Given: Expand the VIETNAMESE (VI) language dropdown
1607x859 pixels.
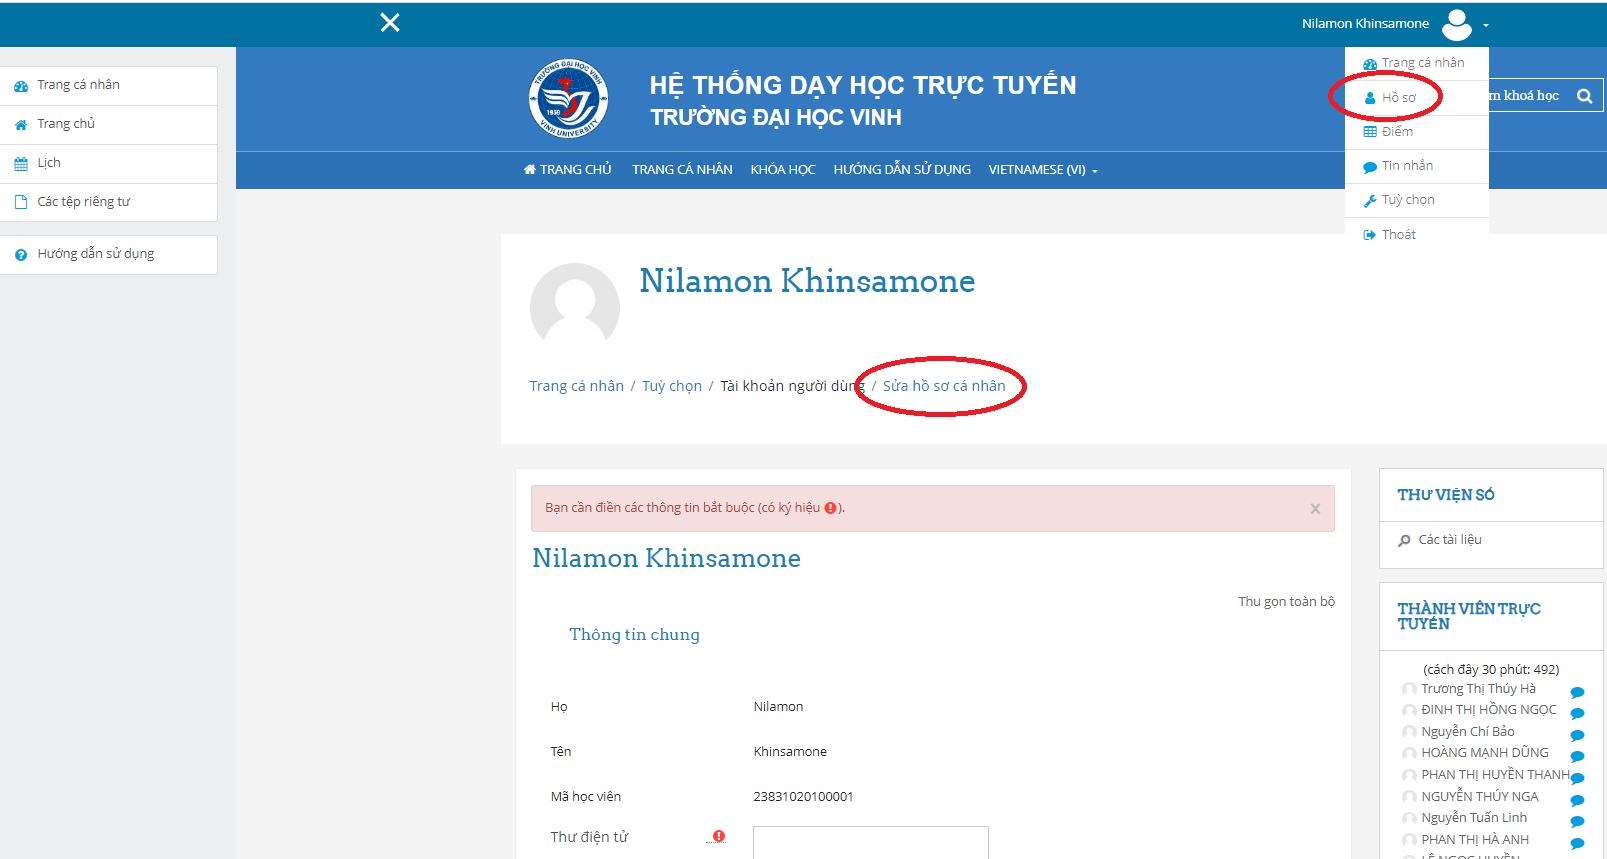Looking at the screenshot, I should pos(1043,170).
